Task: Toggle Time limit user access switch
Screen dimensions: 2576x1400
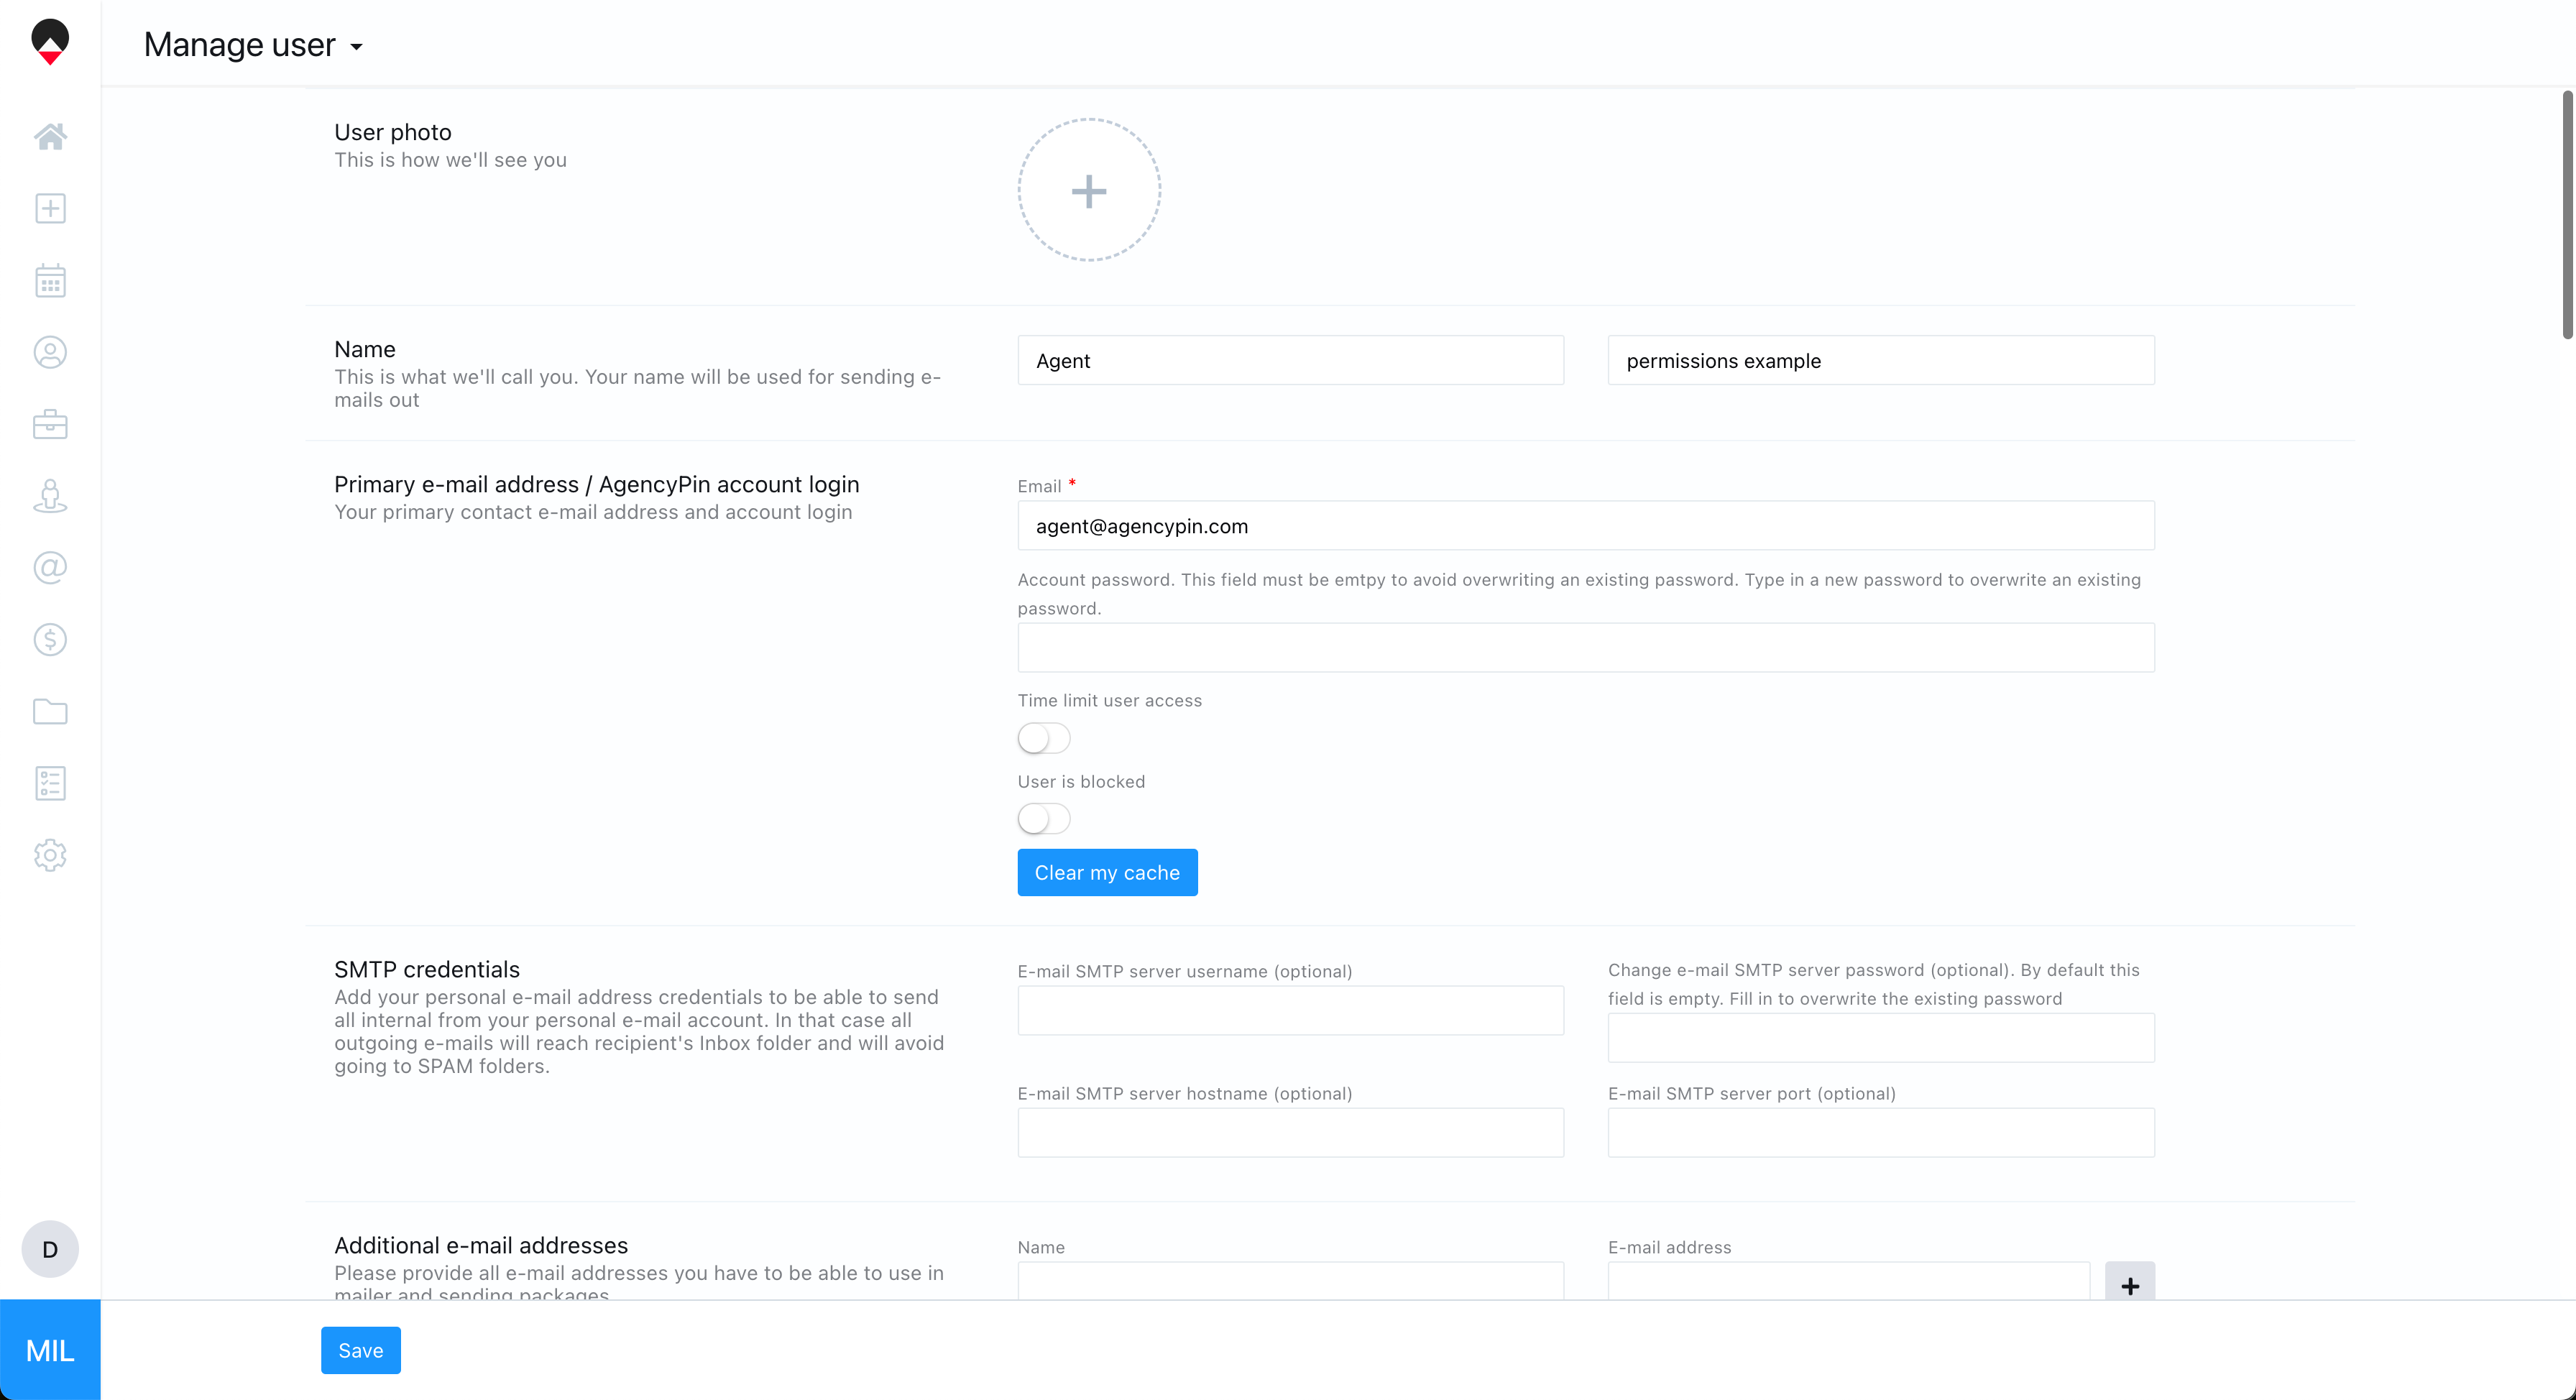Action: click(1044, 738)
